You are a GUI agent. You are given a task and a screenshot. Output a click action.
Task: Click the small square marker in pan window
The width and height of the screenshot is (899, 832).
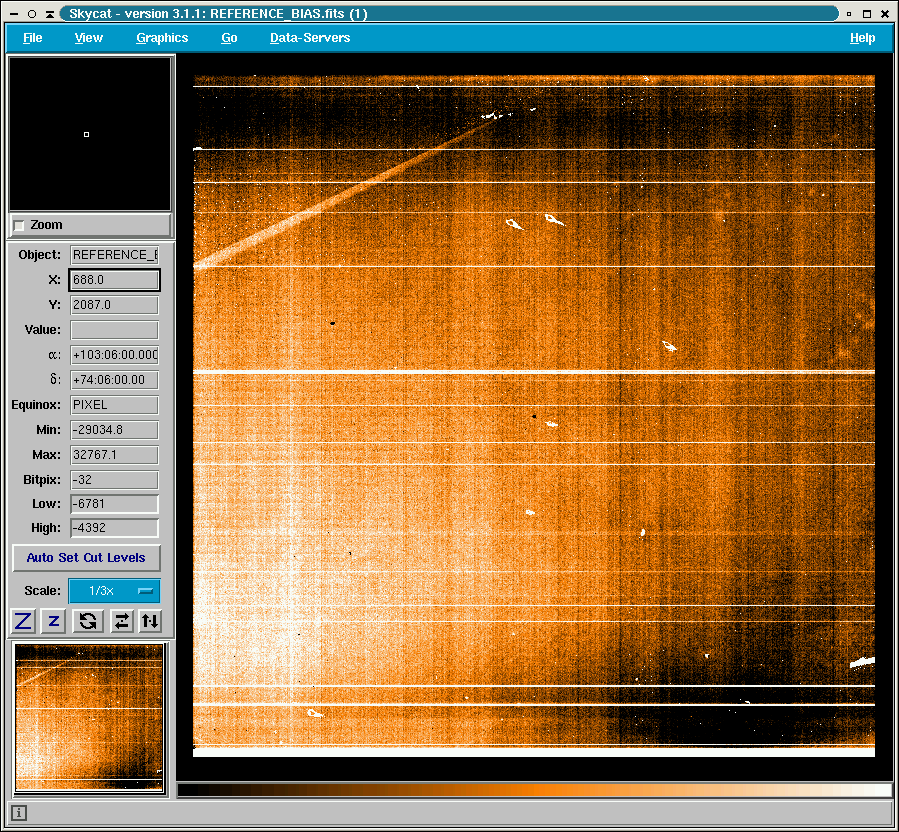87,134
